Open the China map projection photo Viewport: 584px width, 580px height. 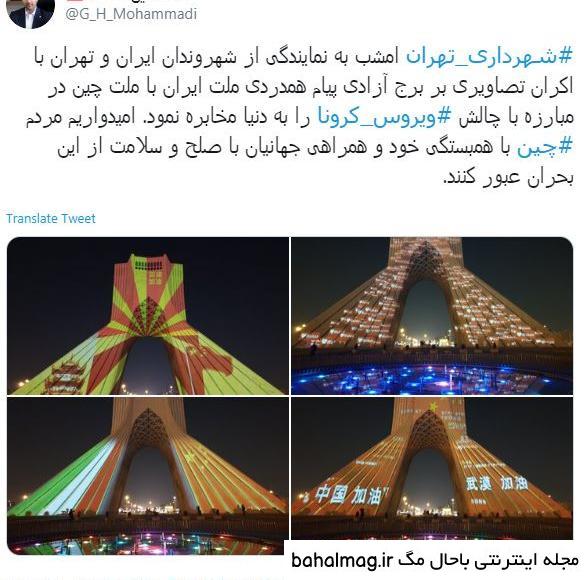pyautogui.click(x=148, y=316)
